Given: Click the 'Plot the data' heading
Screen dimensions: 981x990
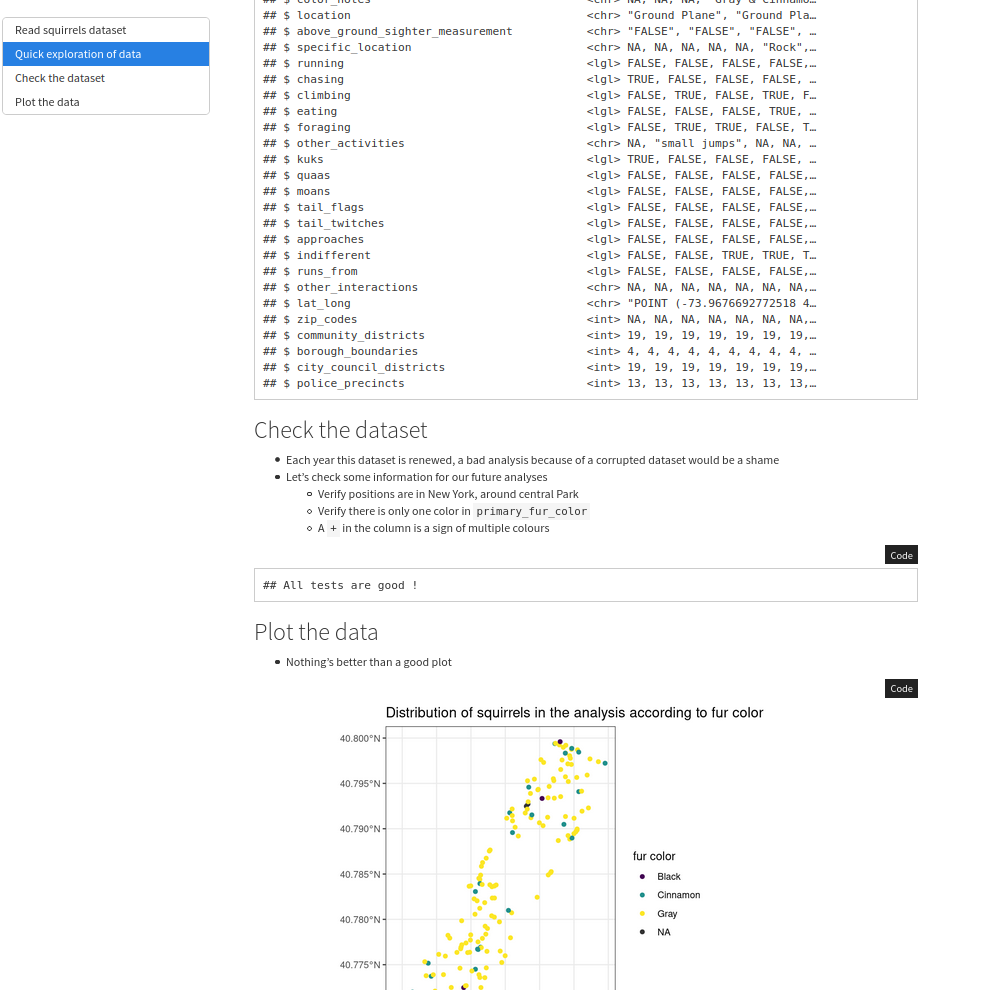Looking at the screenshot, I should coord(316,632).
